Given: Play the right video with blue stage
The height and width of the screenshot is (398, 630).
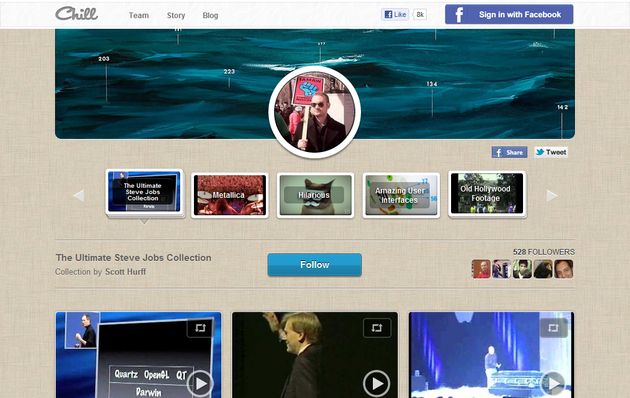Looking at the screenshot, I should point(554,384).
